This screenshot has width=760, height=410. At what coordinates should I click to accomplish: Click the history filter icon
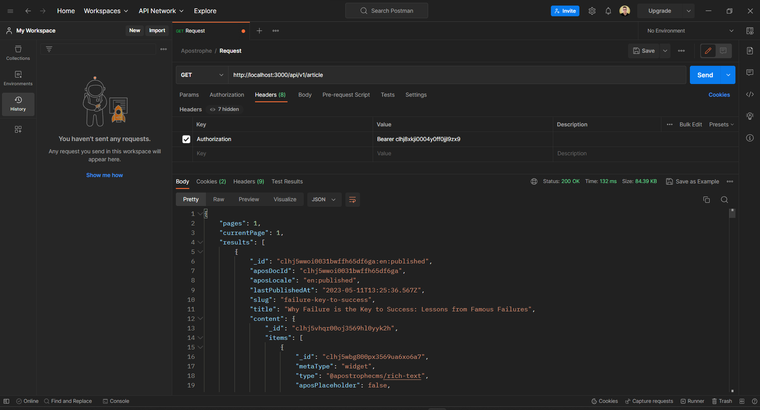point(49,49)
